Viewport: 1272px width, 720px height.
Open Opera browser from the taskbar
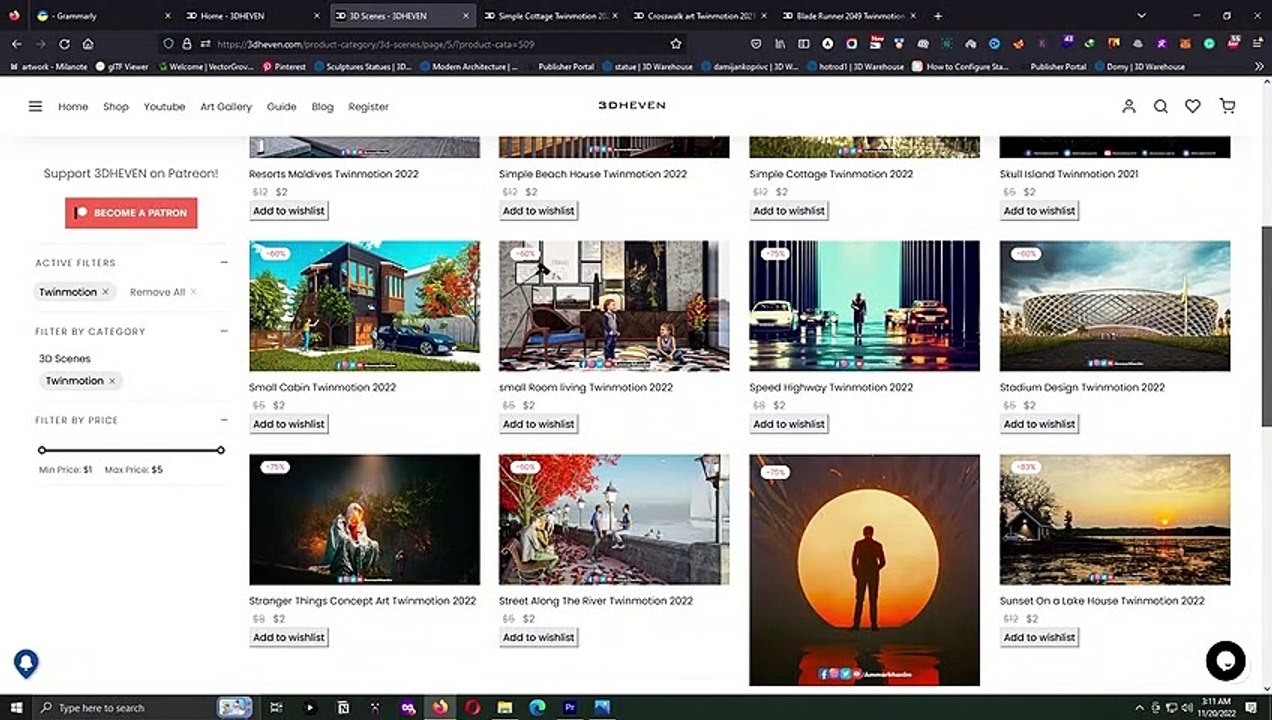[472, 708]
